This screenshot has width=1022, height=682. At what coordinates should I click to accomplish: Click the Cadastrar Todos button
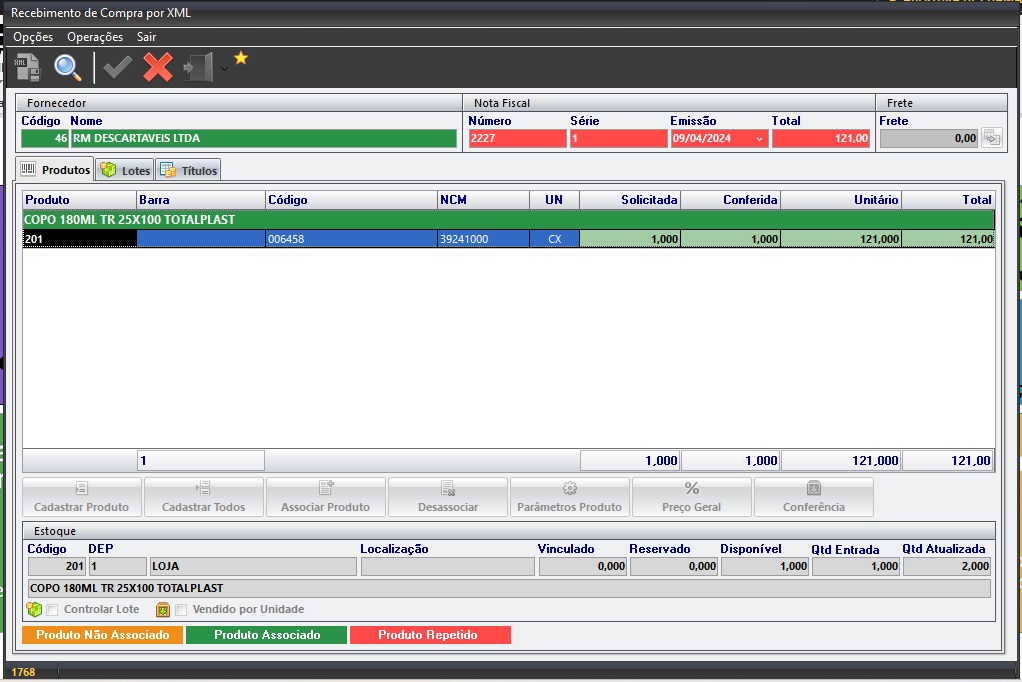[x=203, y=497]
